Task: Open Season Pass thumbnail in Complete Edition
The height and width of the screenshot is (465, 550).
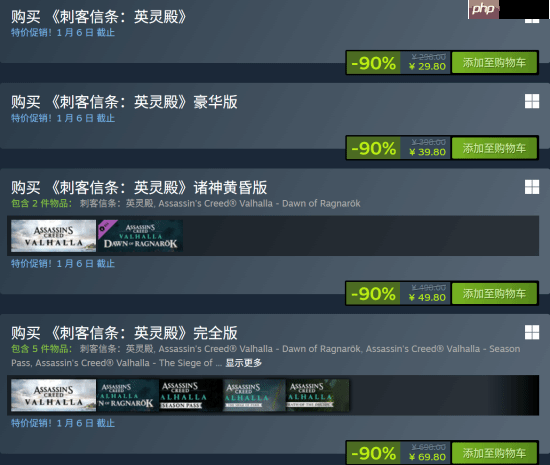Action: click(191, 395)
